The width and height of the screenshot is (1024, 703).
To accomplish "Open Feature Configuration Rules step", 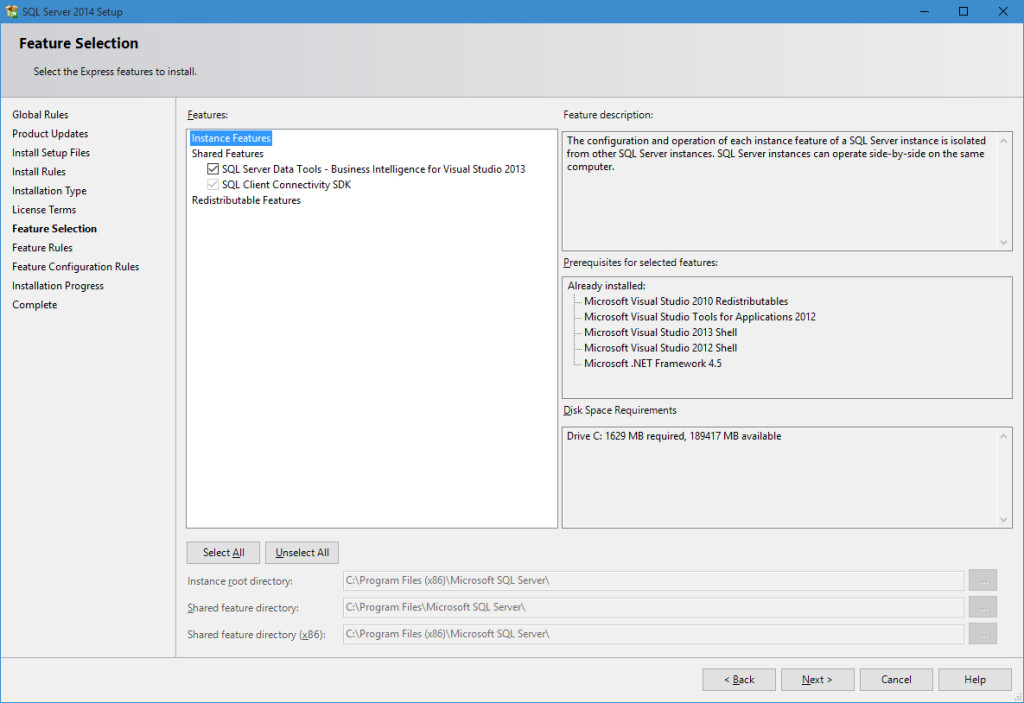I will coord(75,267).
